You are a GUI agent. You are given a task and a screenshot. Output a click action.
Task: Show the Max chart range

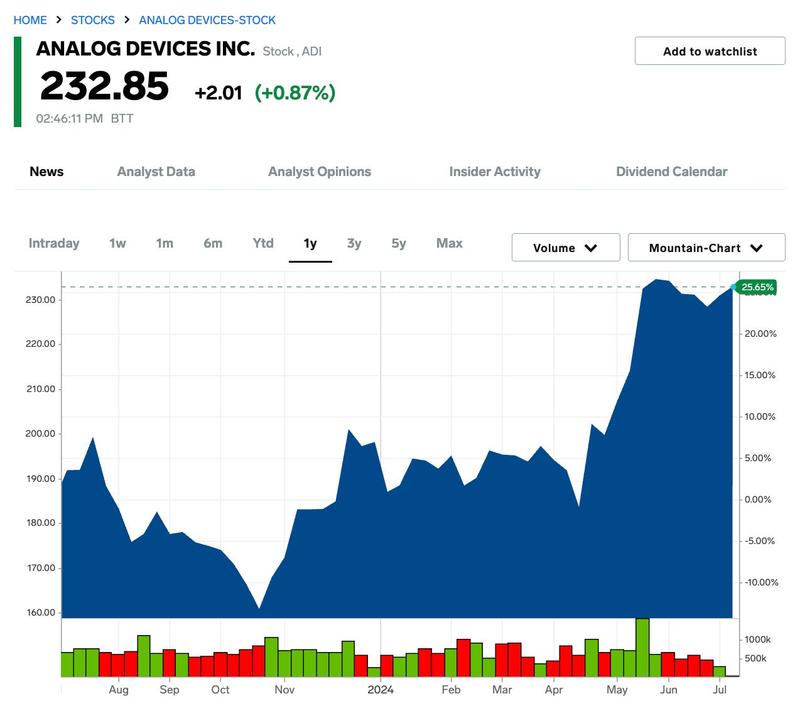(449, 243)
